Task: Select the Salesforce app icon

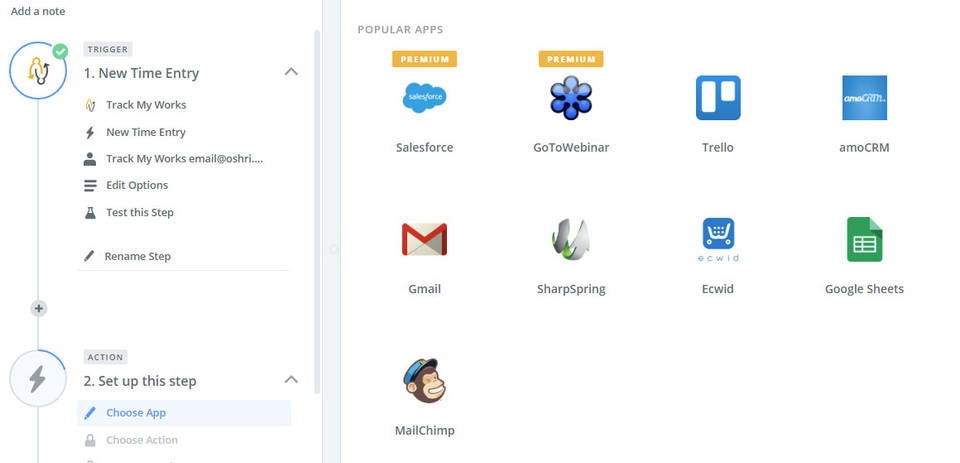Action: pos(424,98)
